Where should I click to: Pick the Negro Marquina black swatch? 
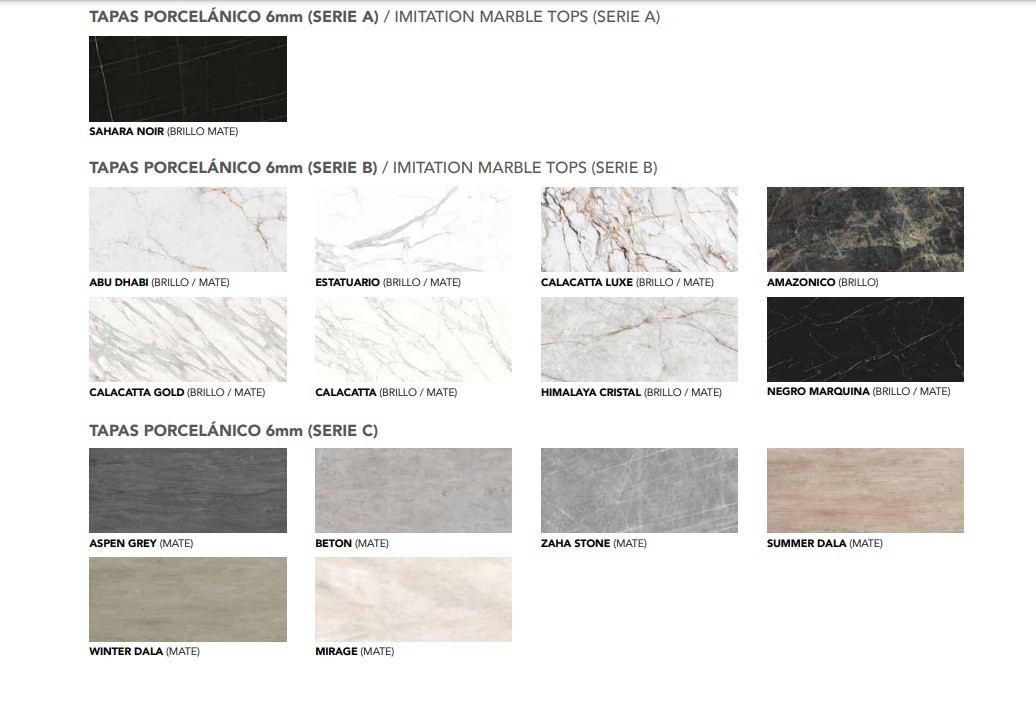tap(865, 339)
